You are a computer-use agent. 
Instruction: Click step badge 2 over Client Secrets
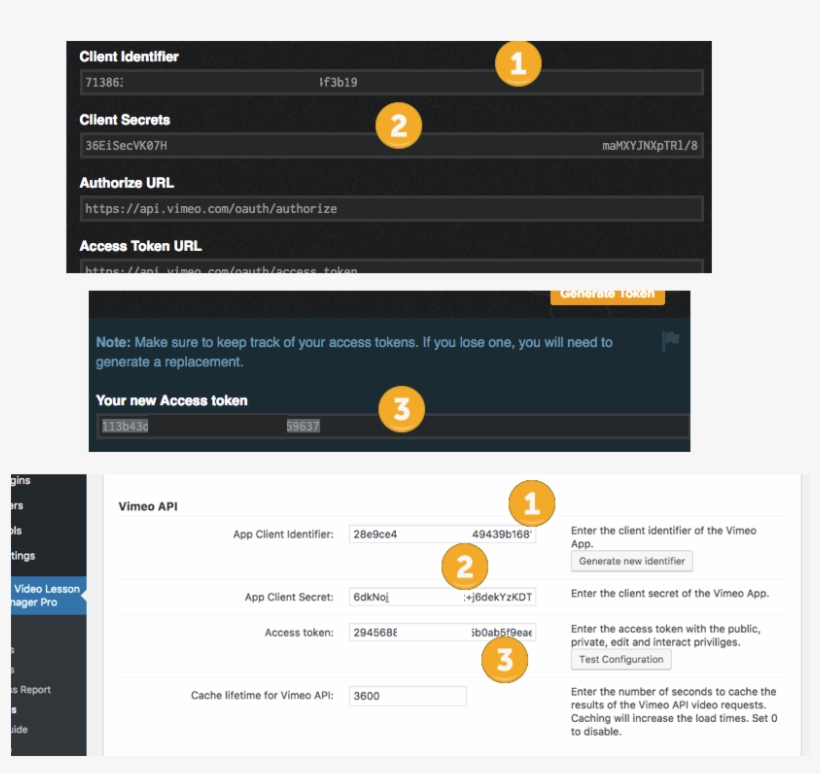(x=398, y=126)
